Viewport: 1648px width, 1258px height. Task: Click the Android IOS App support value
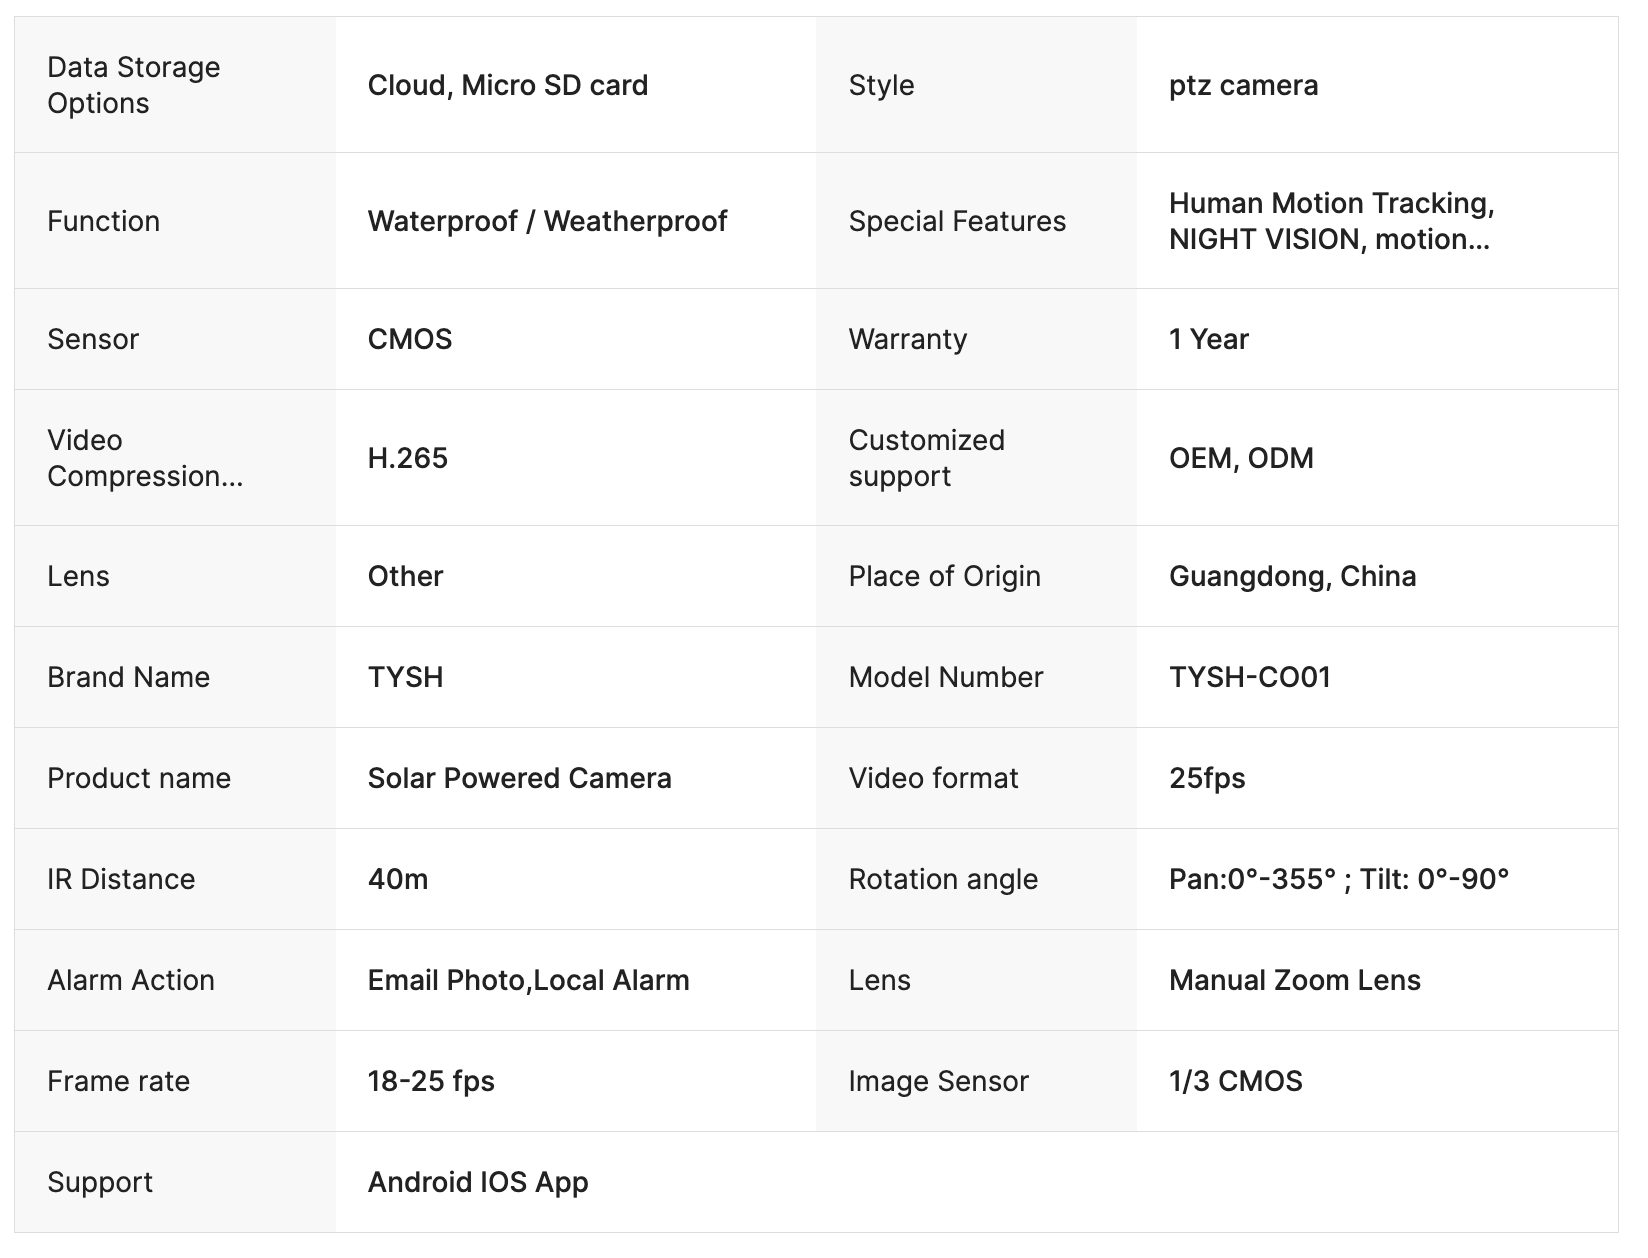pyautogui.click(x=478, y=1182)
